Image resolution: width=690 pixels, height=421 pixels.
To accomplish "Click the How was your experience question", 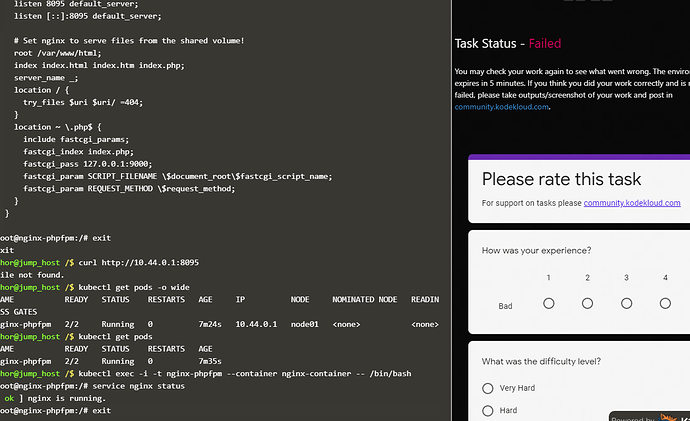I will click(x=536, y=250).
